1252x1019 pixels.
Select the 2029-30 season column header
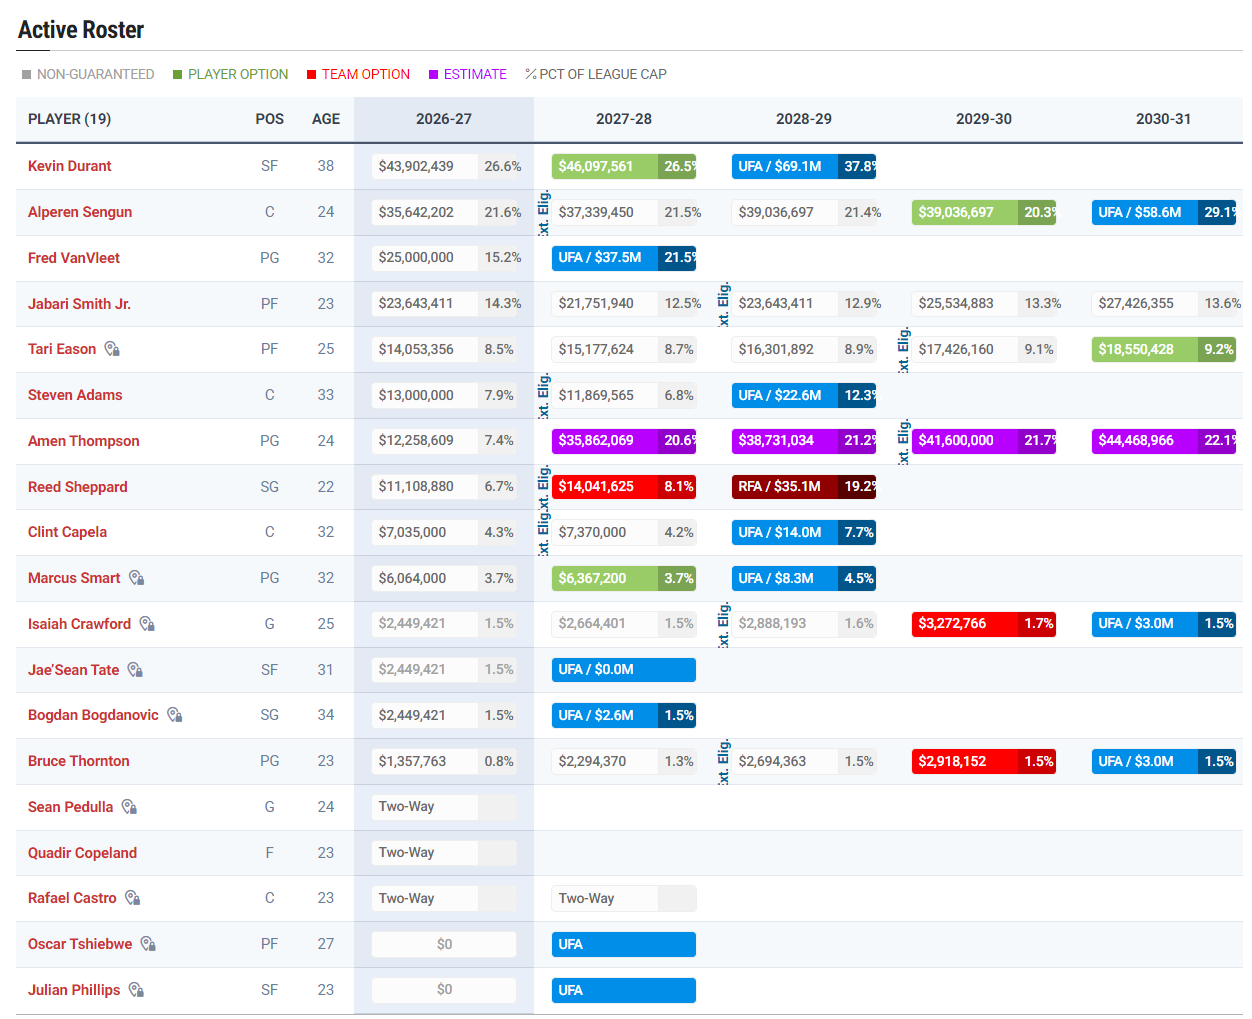[x=984, y=119]
